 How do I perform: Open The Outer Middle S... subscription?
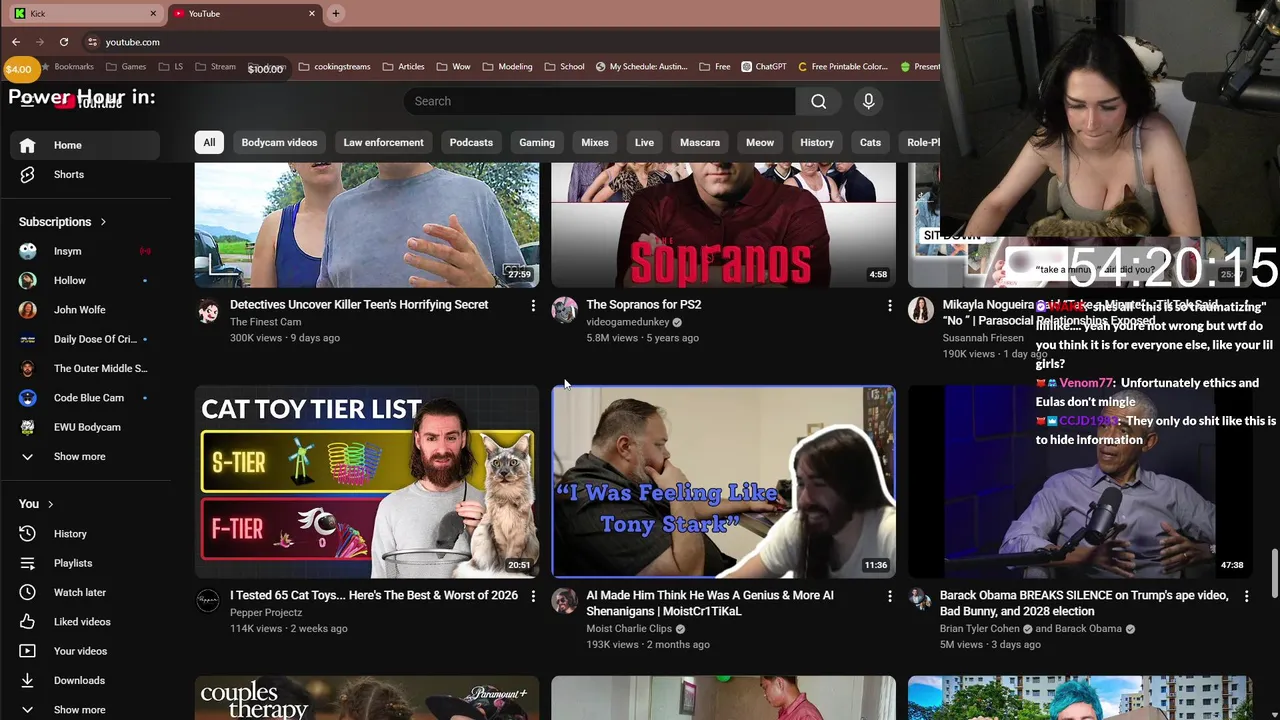[x=85, y=368]
